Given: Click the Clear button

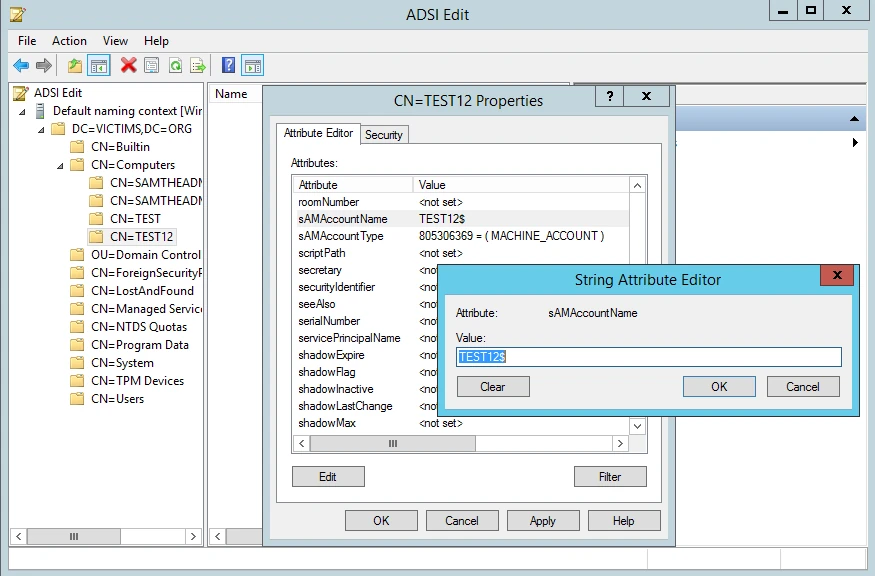Looking at the screenshot, I should click(x=493, y=387).
